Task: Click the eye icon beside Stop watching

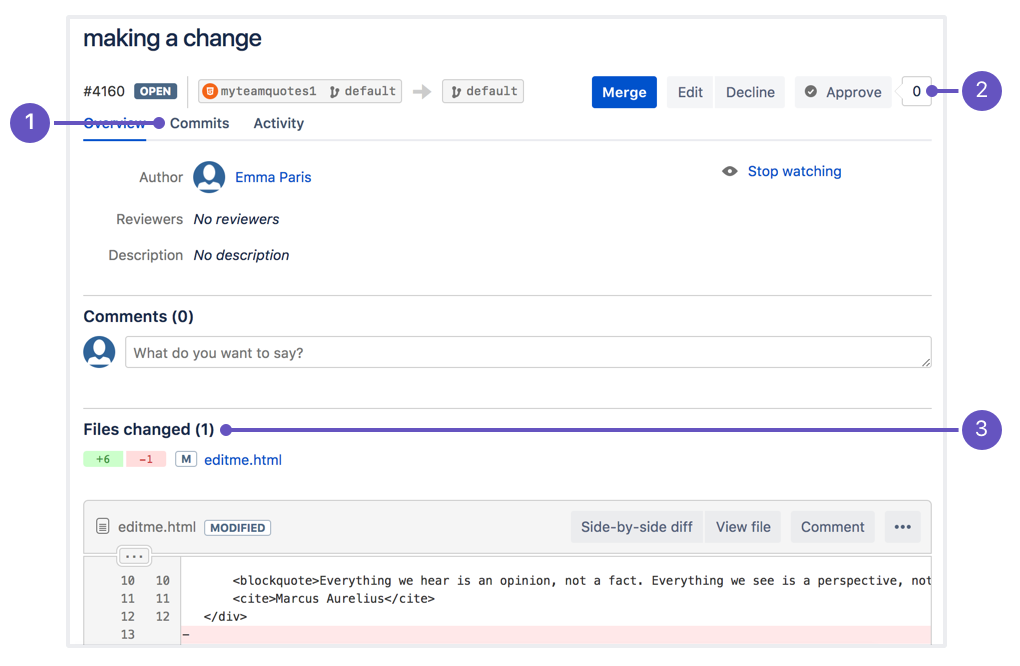Action: (x=729, y=171)
